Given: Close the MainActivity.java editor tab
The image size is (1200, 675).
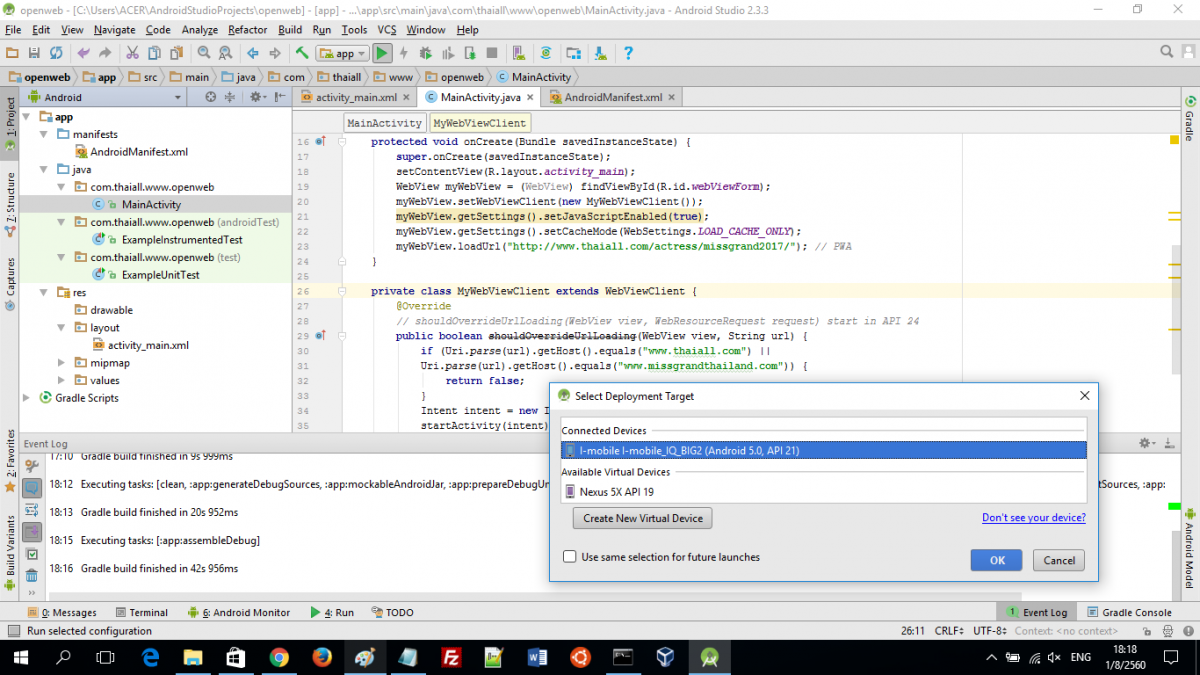Looking at the screenshot, I should pos(530,97).
